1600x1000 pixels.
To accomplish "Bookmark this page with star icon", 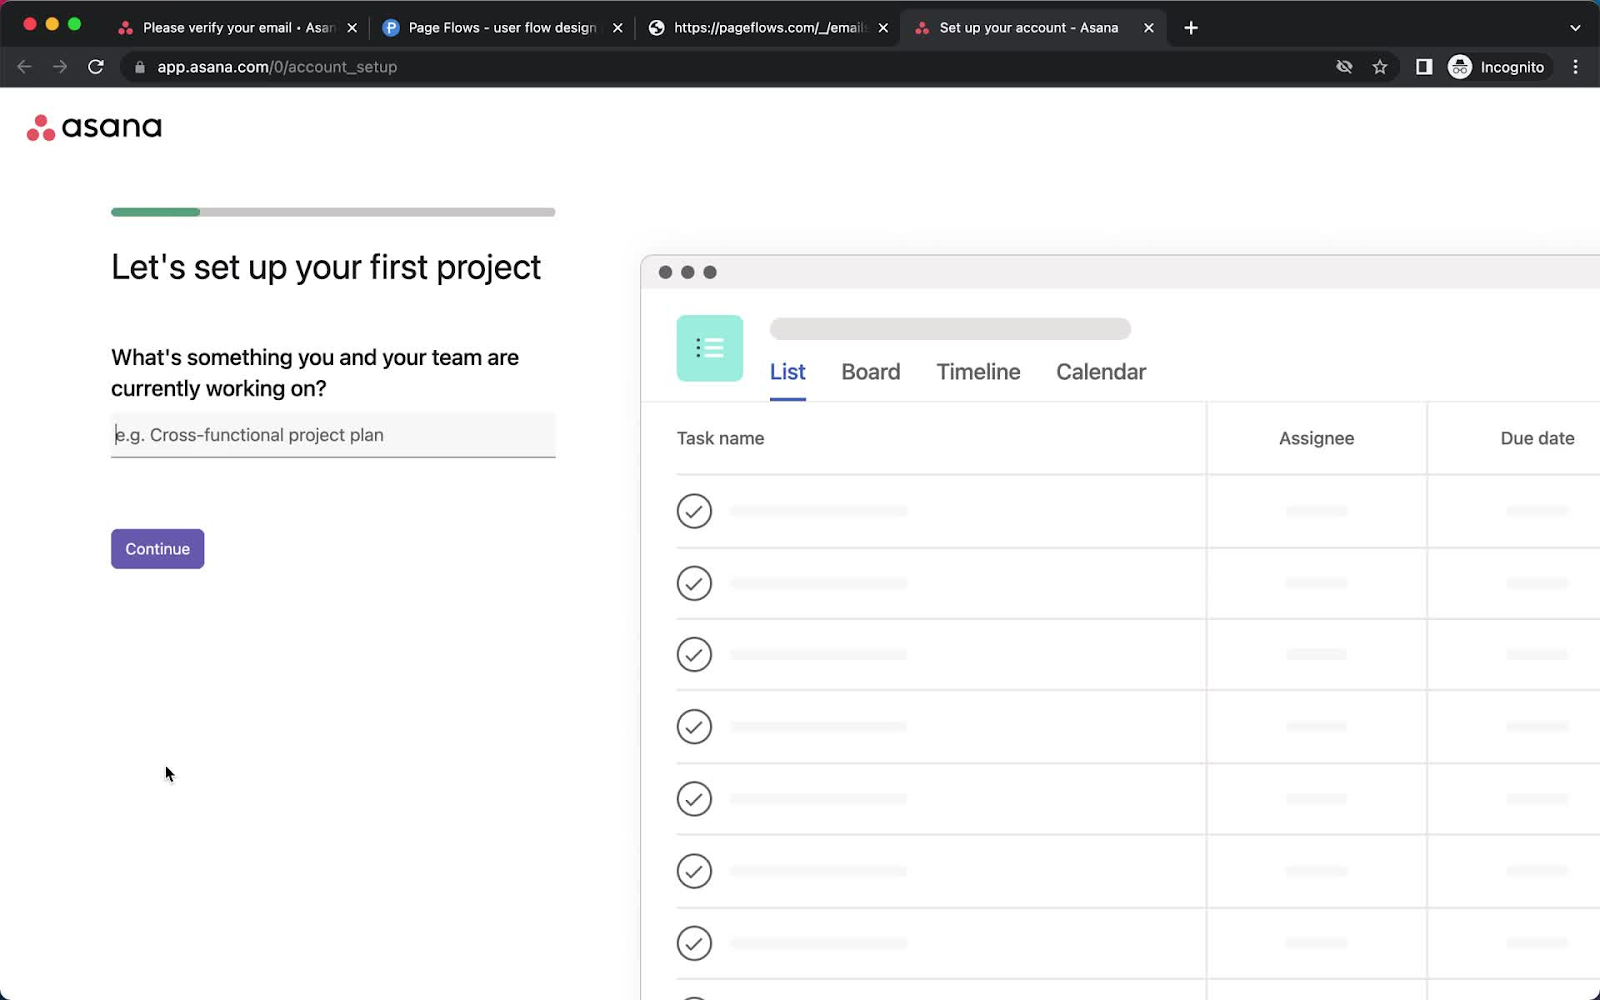I will (1380, 67).
